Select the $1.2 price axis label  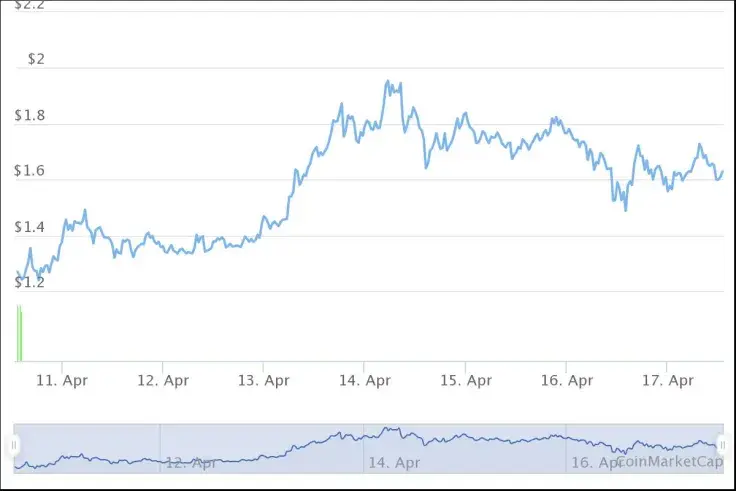point(30,282)
